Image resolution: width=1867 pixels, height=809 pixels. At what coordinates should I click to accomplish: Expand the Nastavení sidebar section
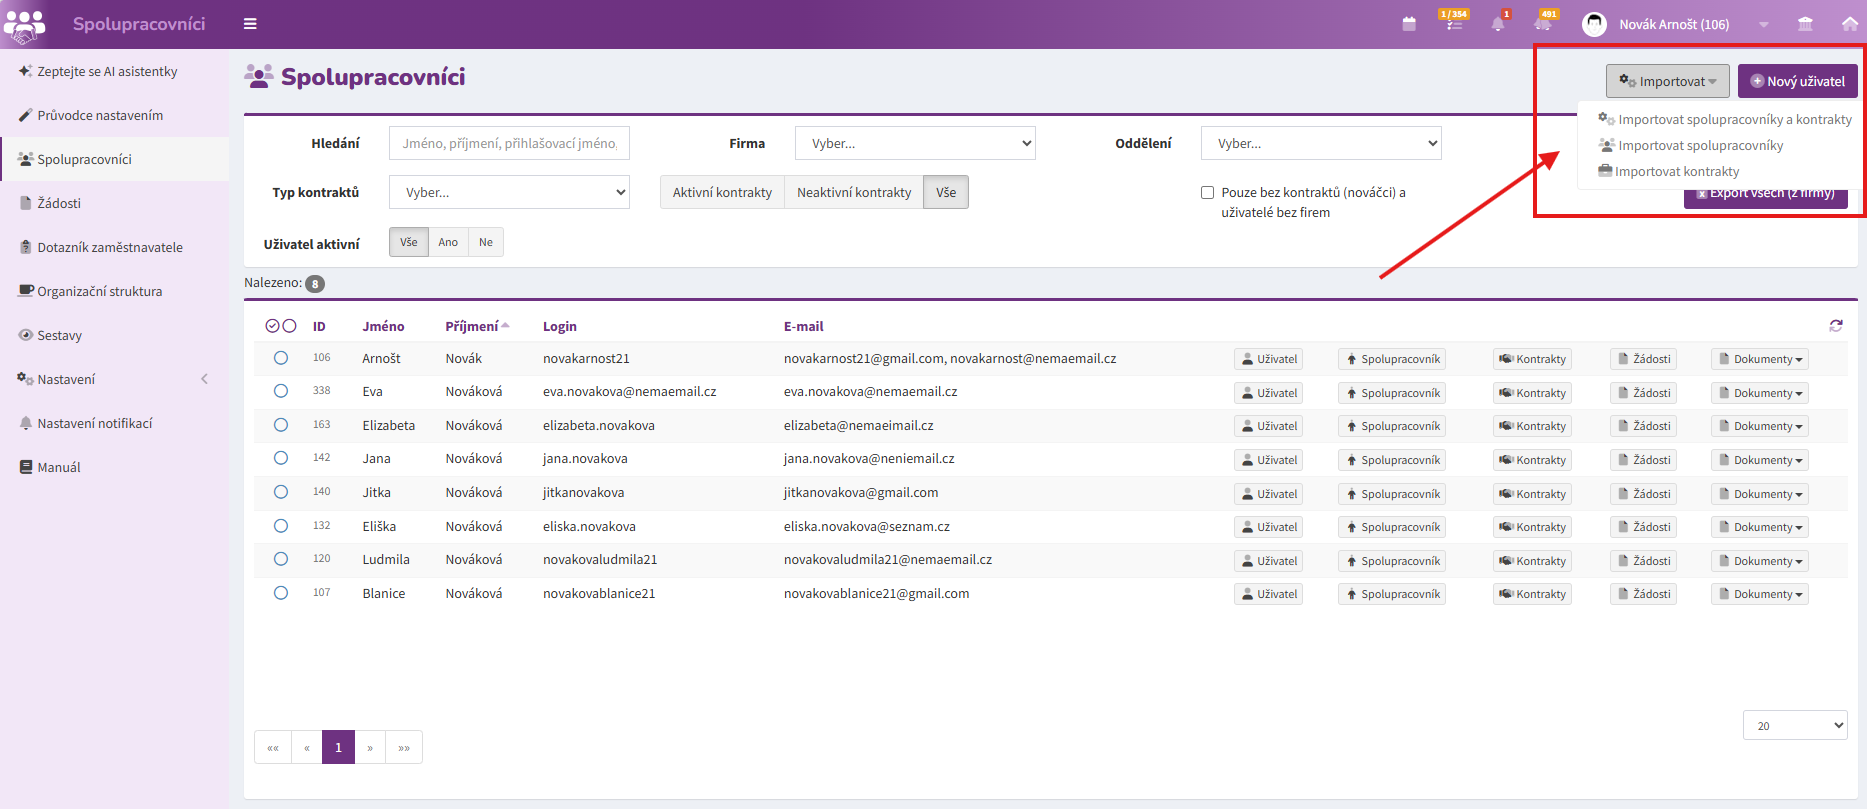114,379
